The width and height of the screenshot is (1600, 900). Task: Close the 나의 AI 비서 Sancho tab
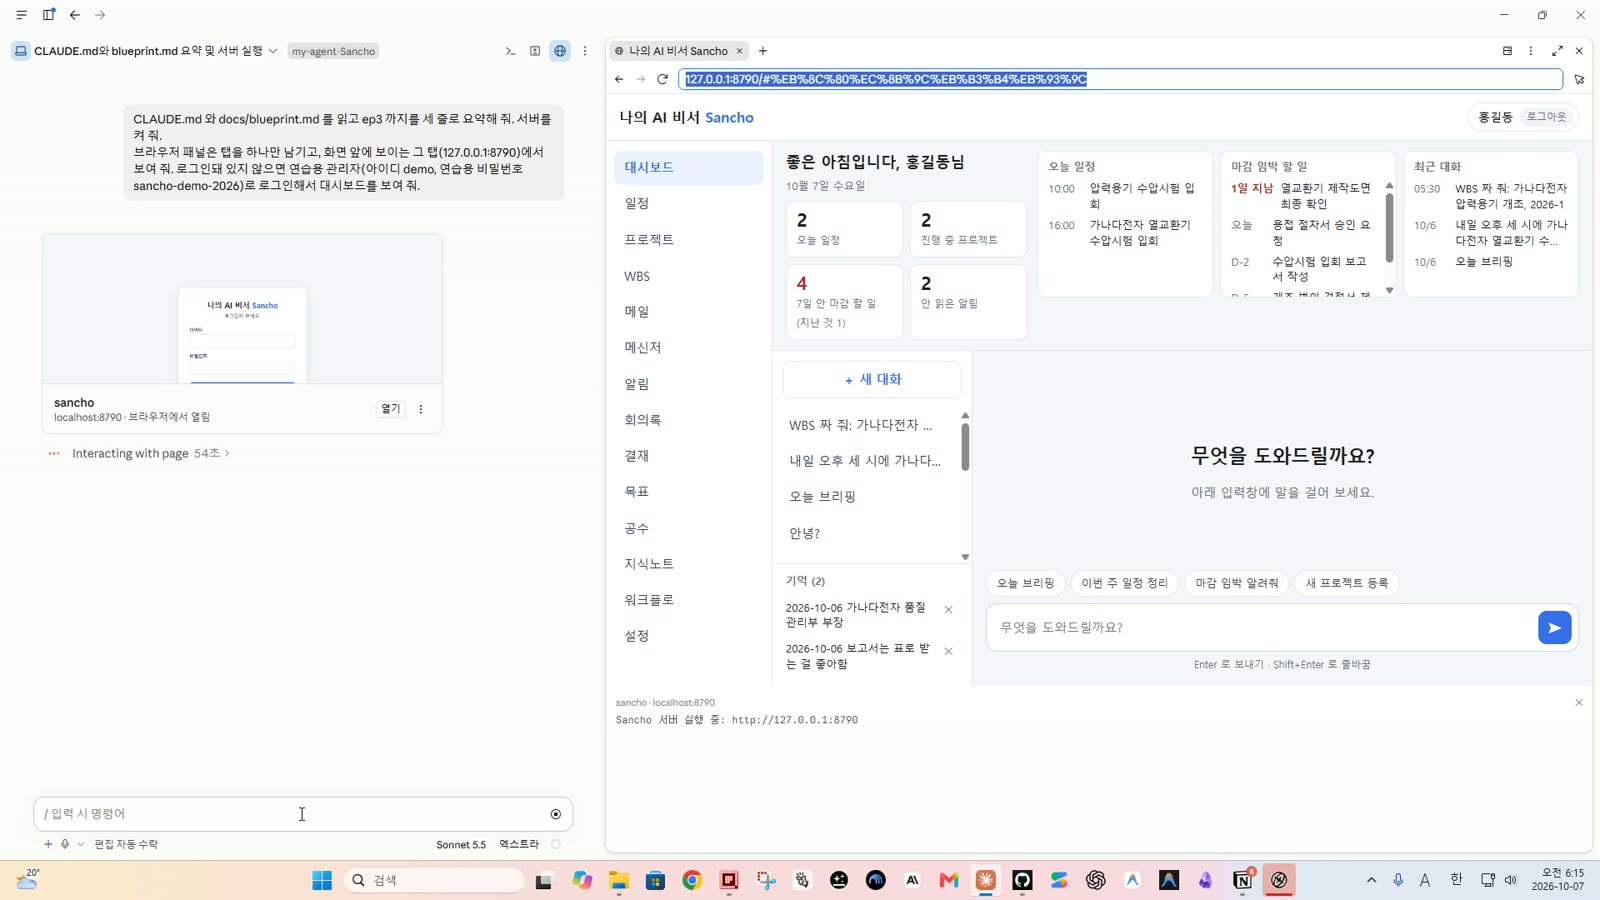coord(740,51)
